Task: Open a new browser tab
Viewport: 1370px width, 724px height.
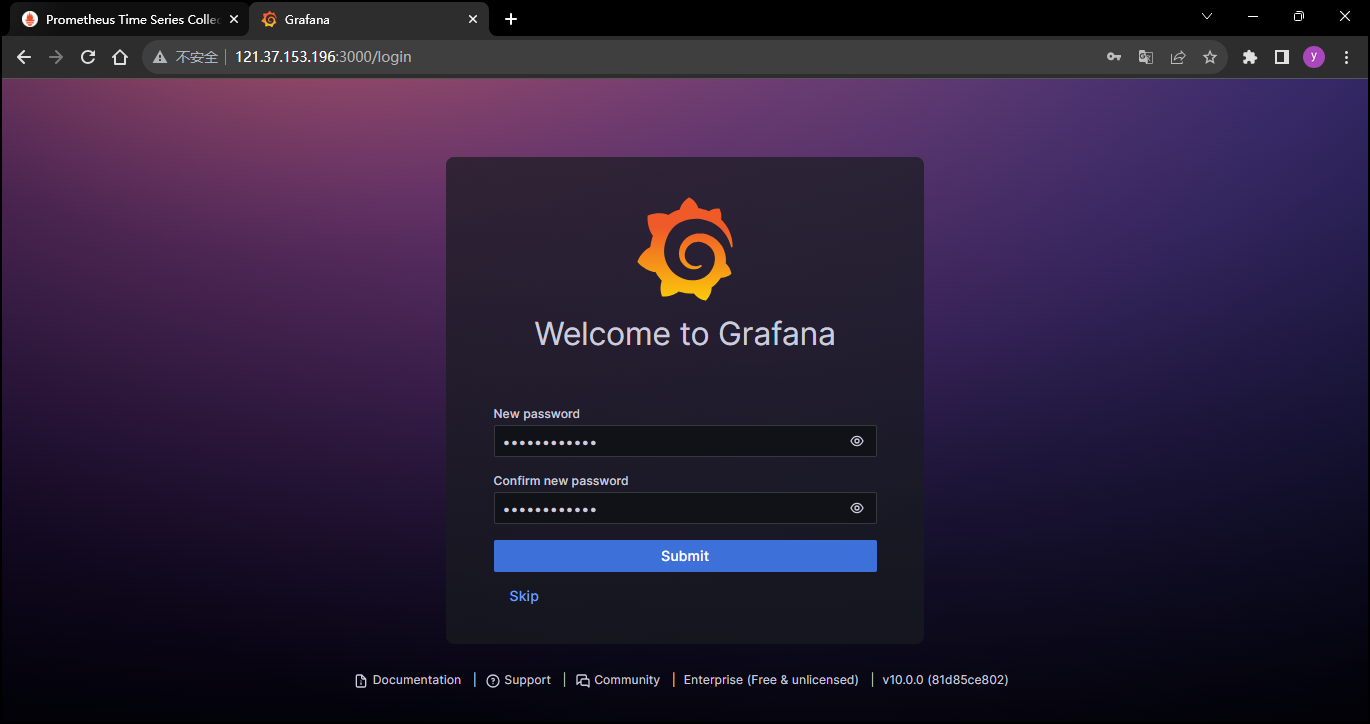Action: (x=511, y=19)
